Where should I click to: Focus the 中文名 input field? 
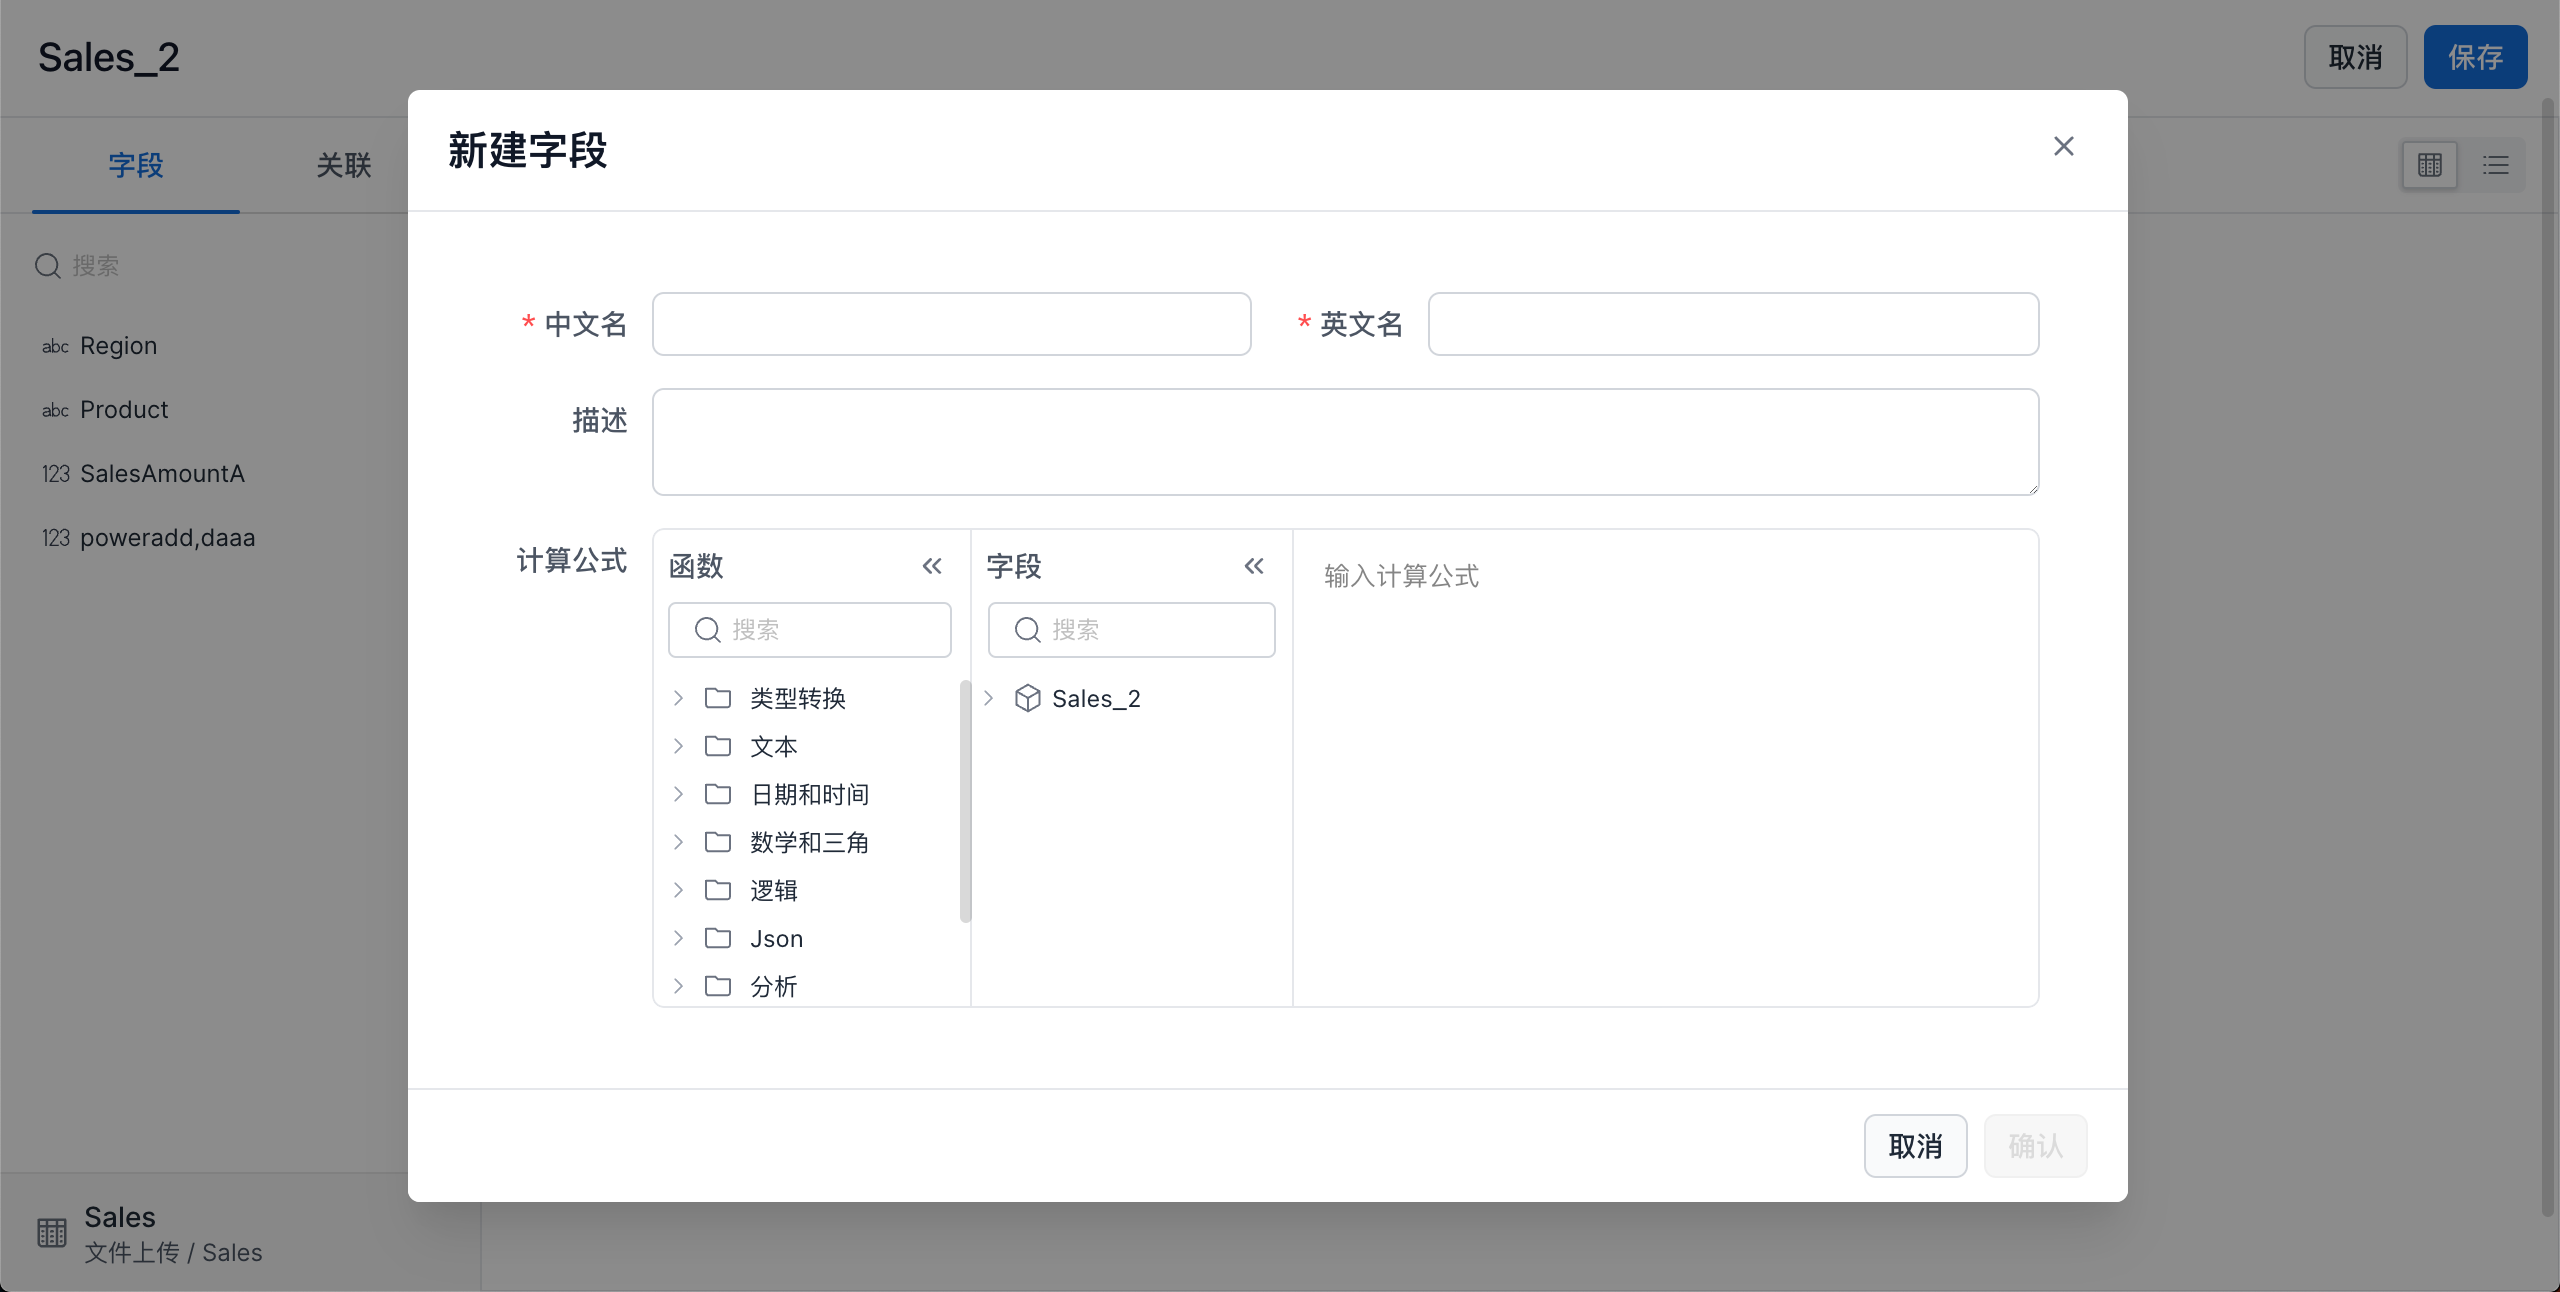(x=951, y=324)
